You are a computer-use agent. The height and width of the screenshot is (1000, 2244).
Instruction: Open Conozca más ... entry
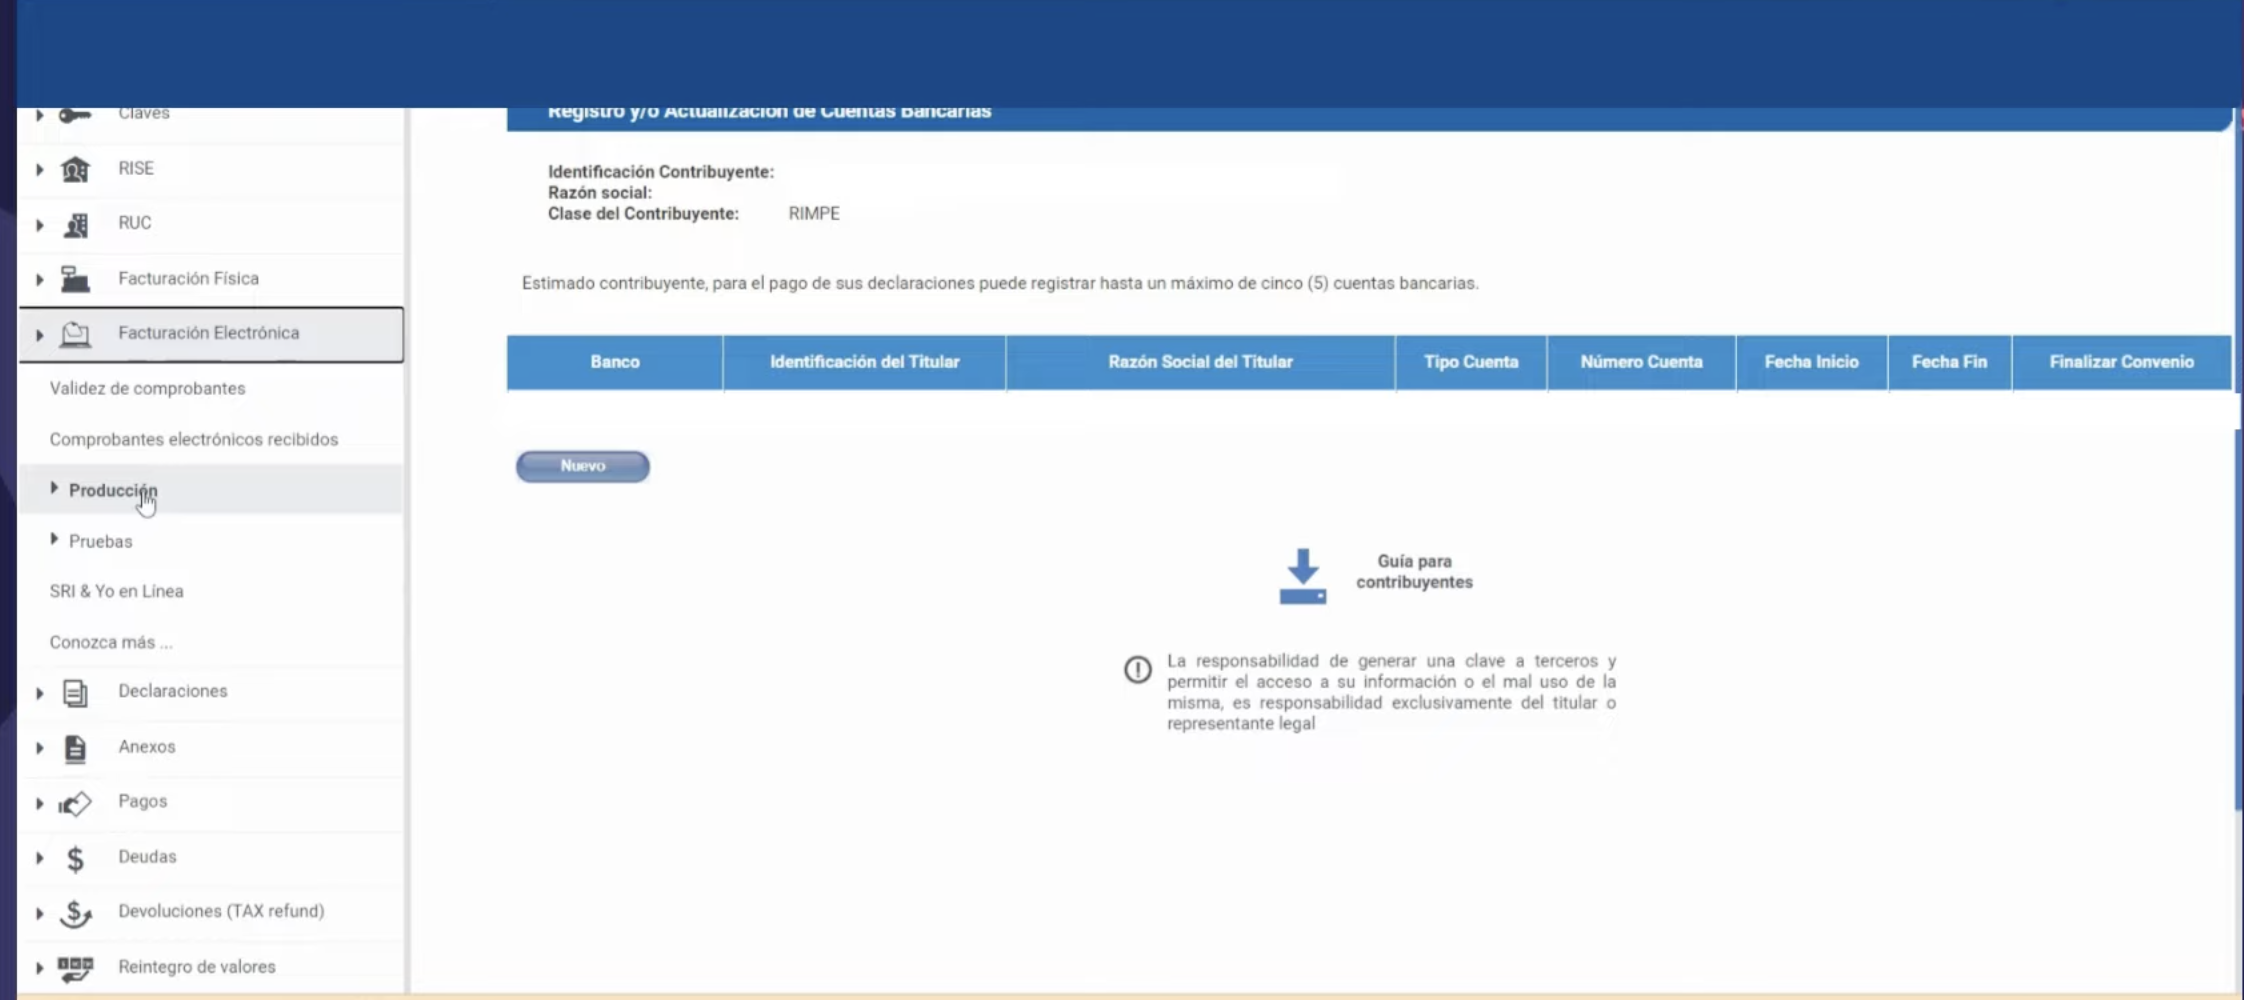tap(111, 642)
